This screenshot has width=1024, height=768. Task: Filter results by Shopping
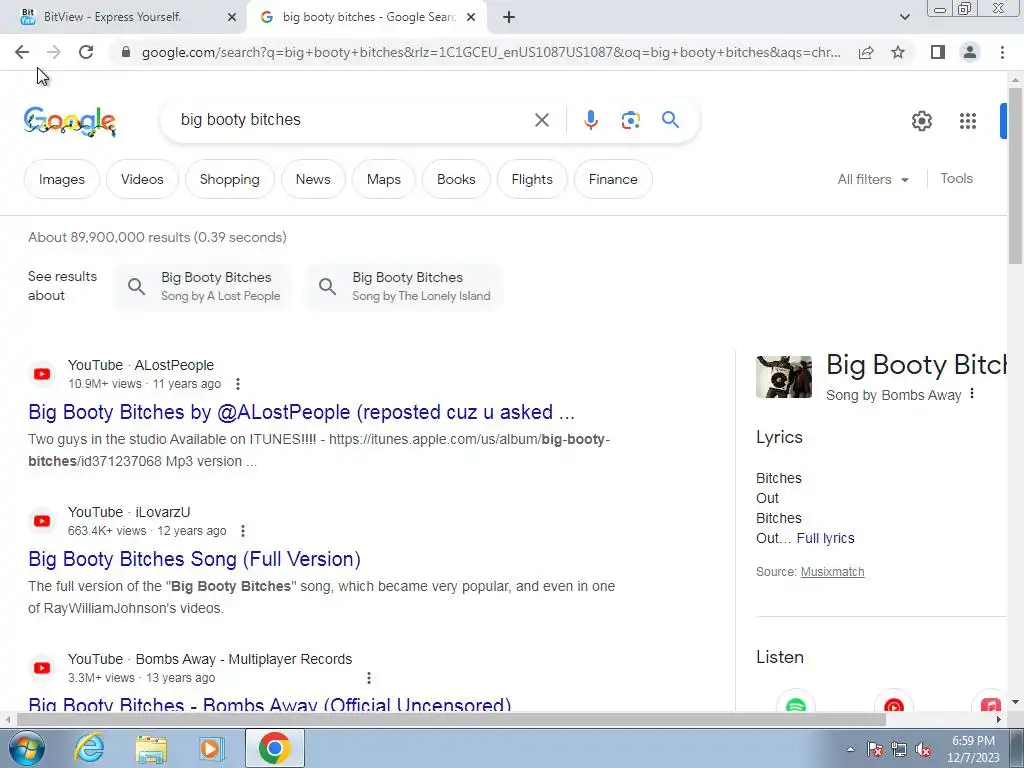click(229, 180)
